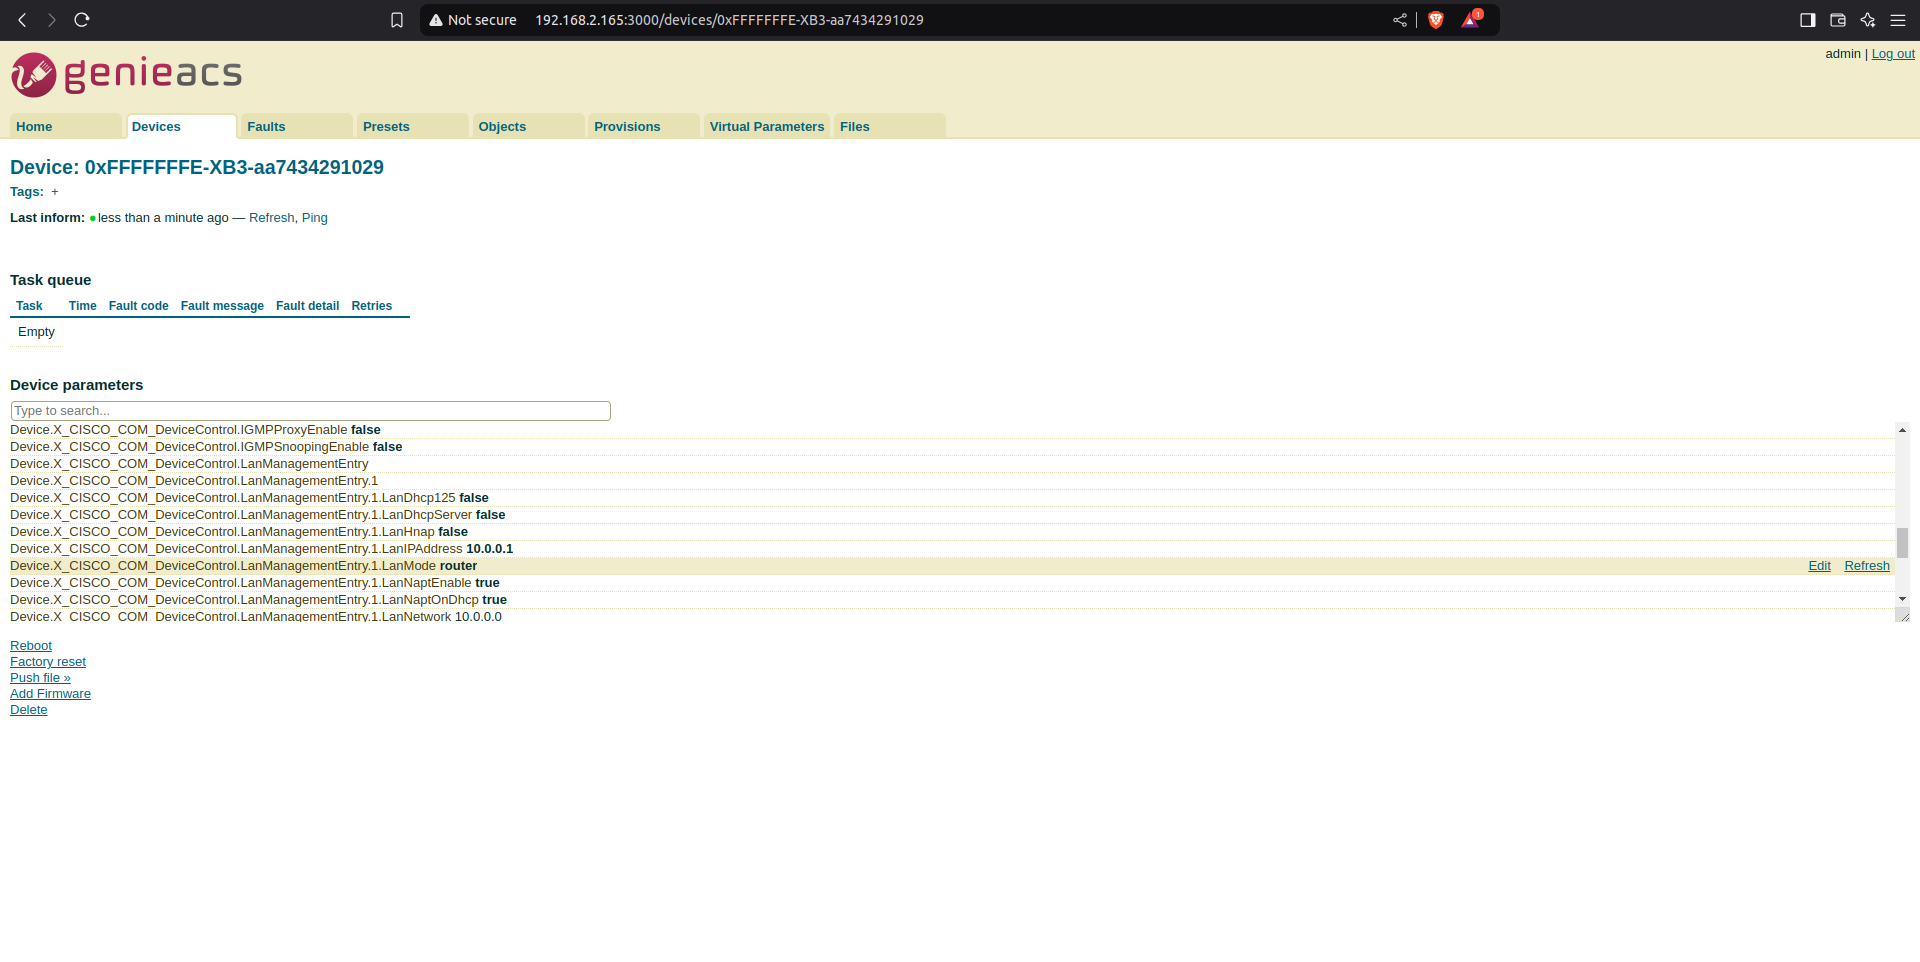Click Edit on the LanMode row

1819,566
